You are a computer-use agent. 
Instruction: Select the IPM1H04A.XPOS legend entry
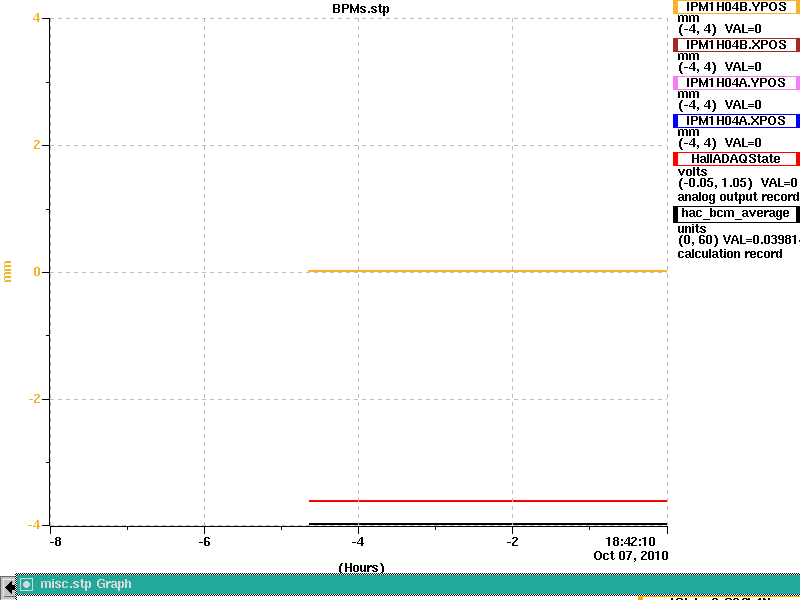pyautogui.click(x=736, y=121)
